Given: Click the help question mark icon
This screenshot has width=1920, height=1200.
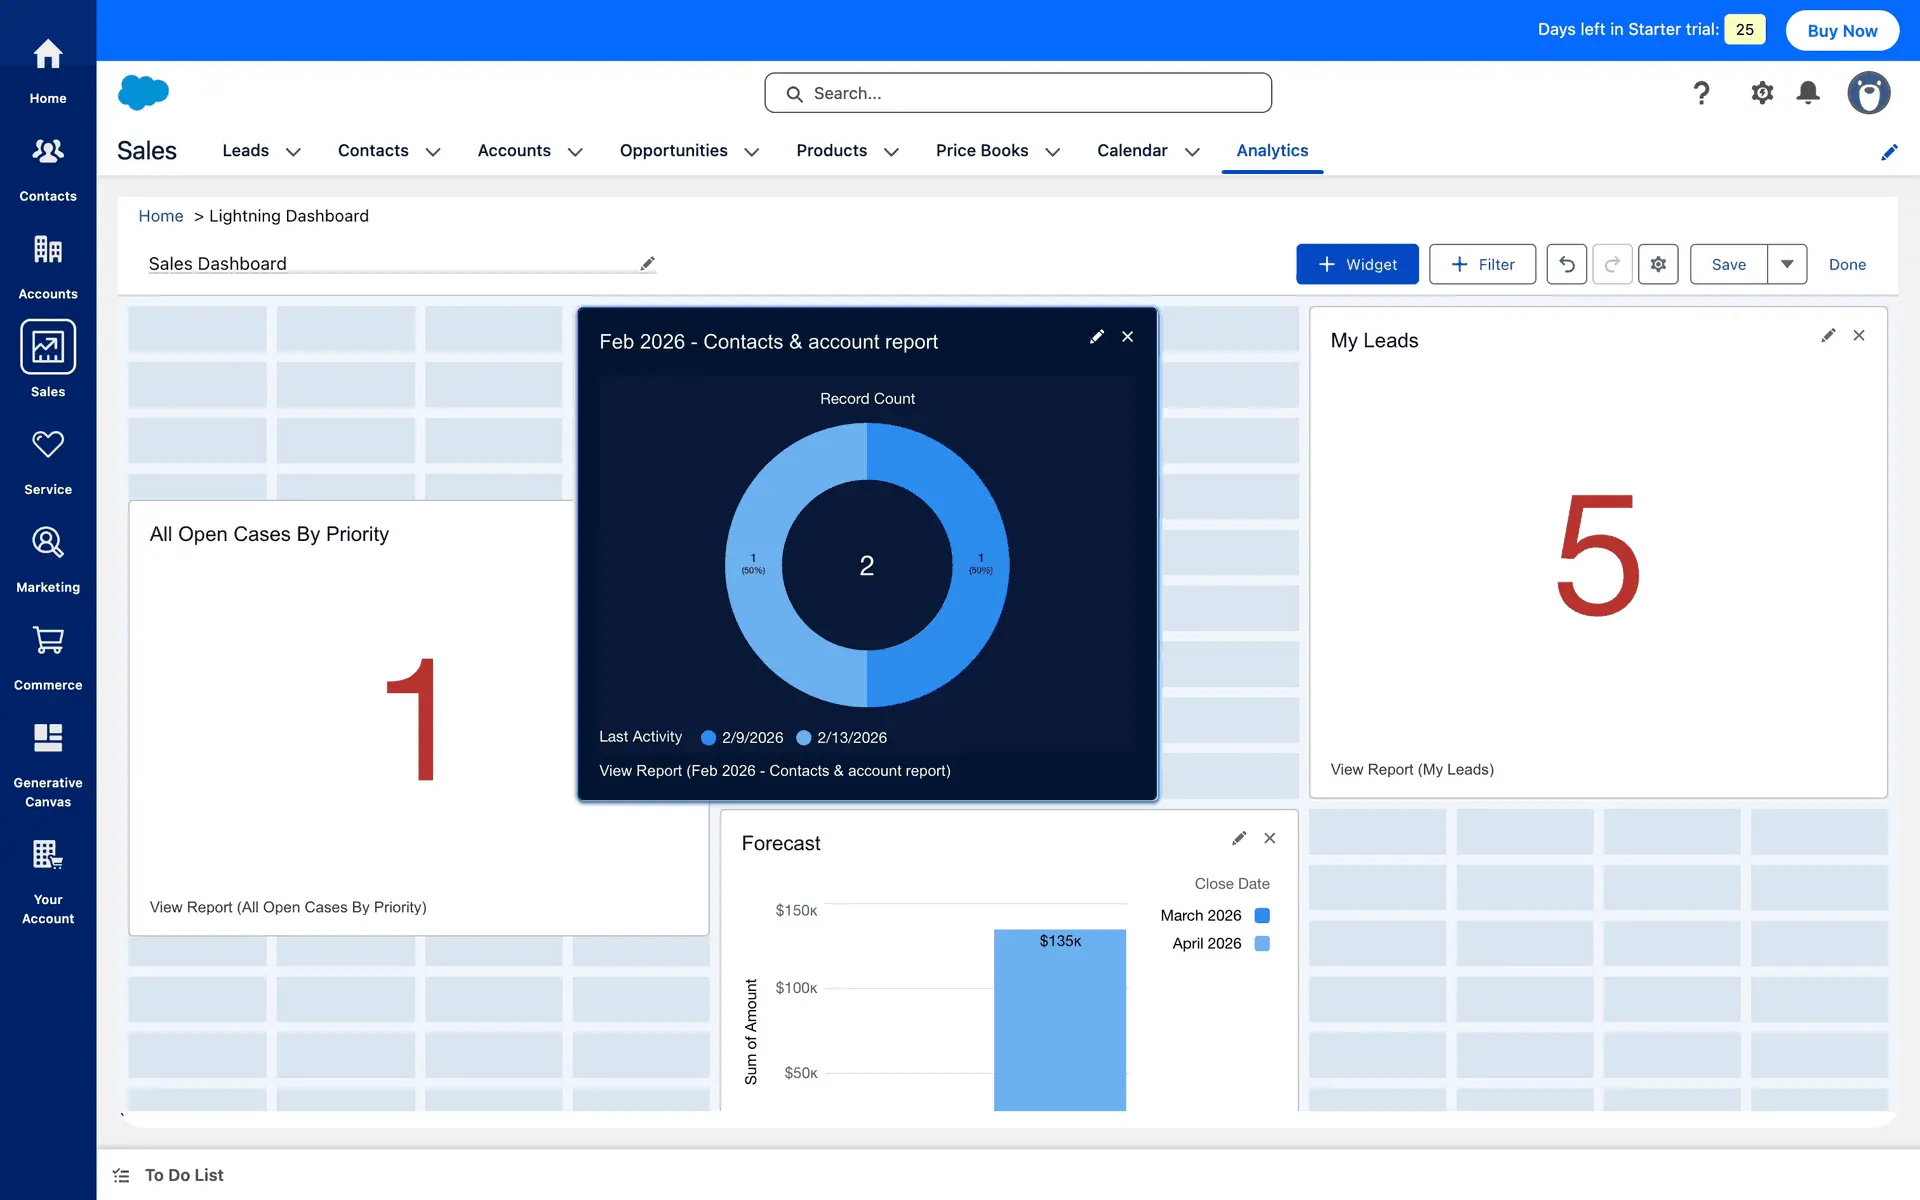Looking at the screenshot, I should tap(1701, 93).
